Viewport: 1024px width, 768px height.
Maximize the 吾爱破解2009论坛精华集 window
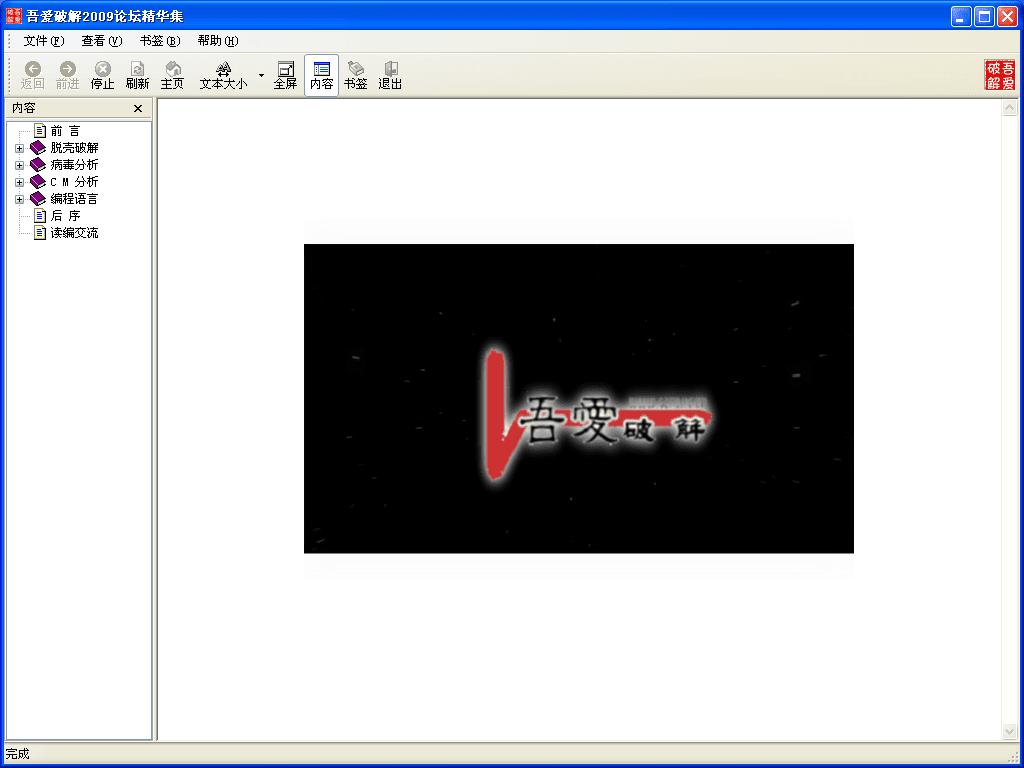click(984, 16)
